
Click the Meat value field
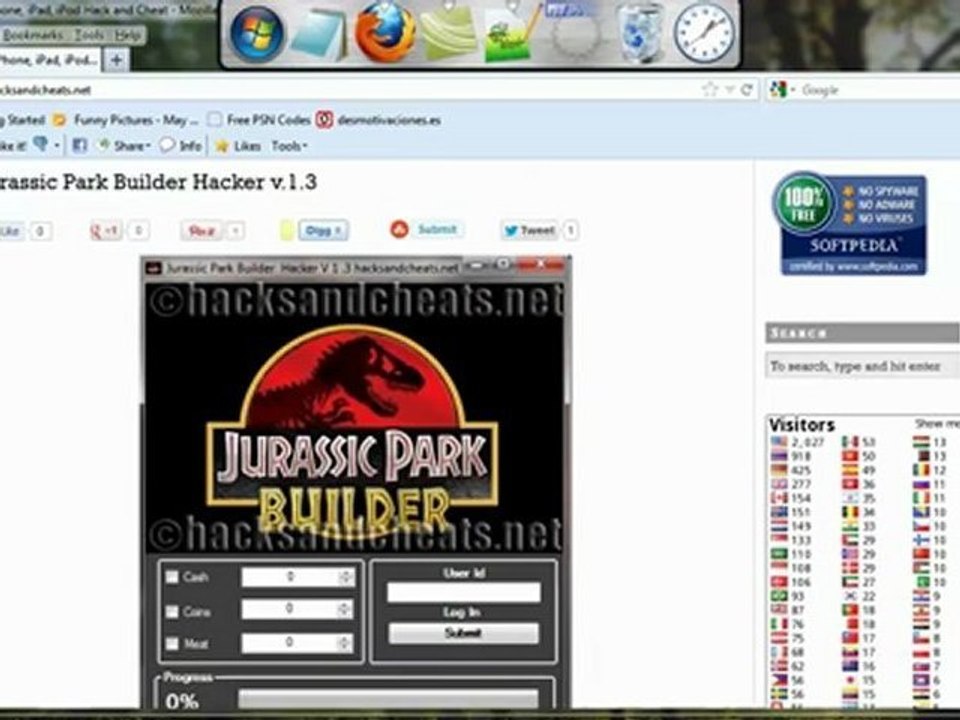(290, 642)
